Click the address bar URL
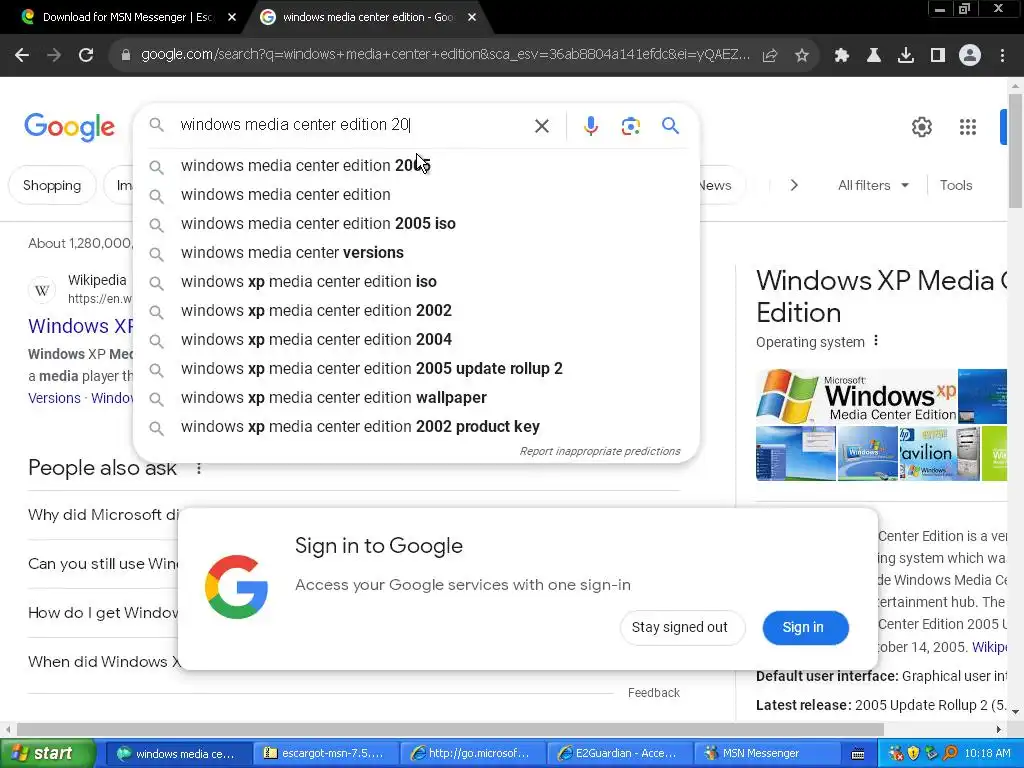This screenshot has height=768, width=1024. point(444,55)
